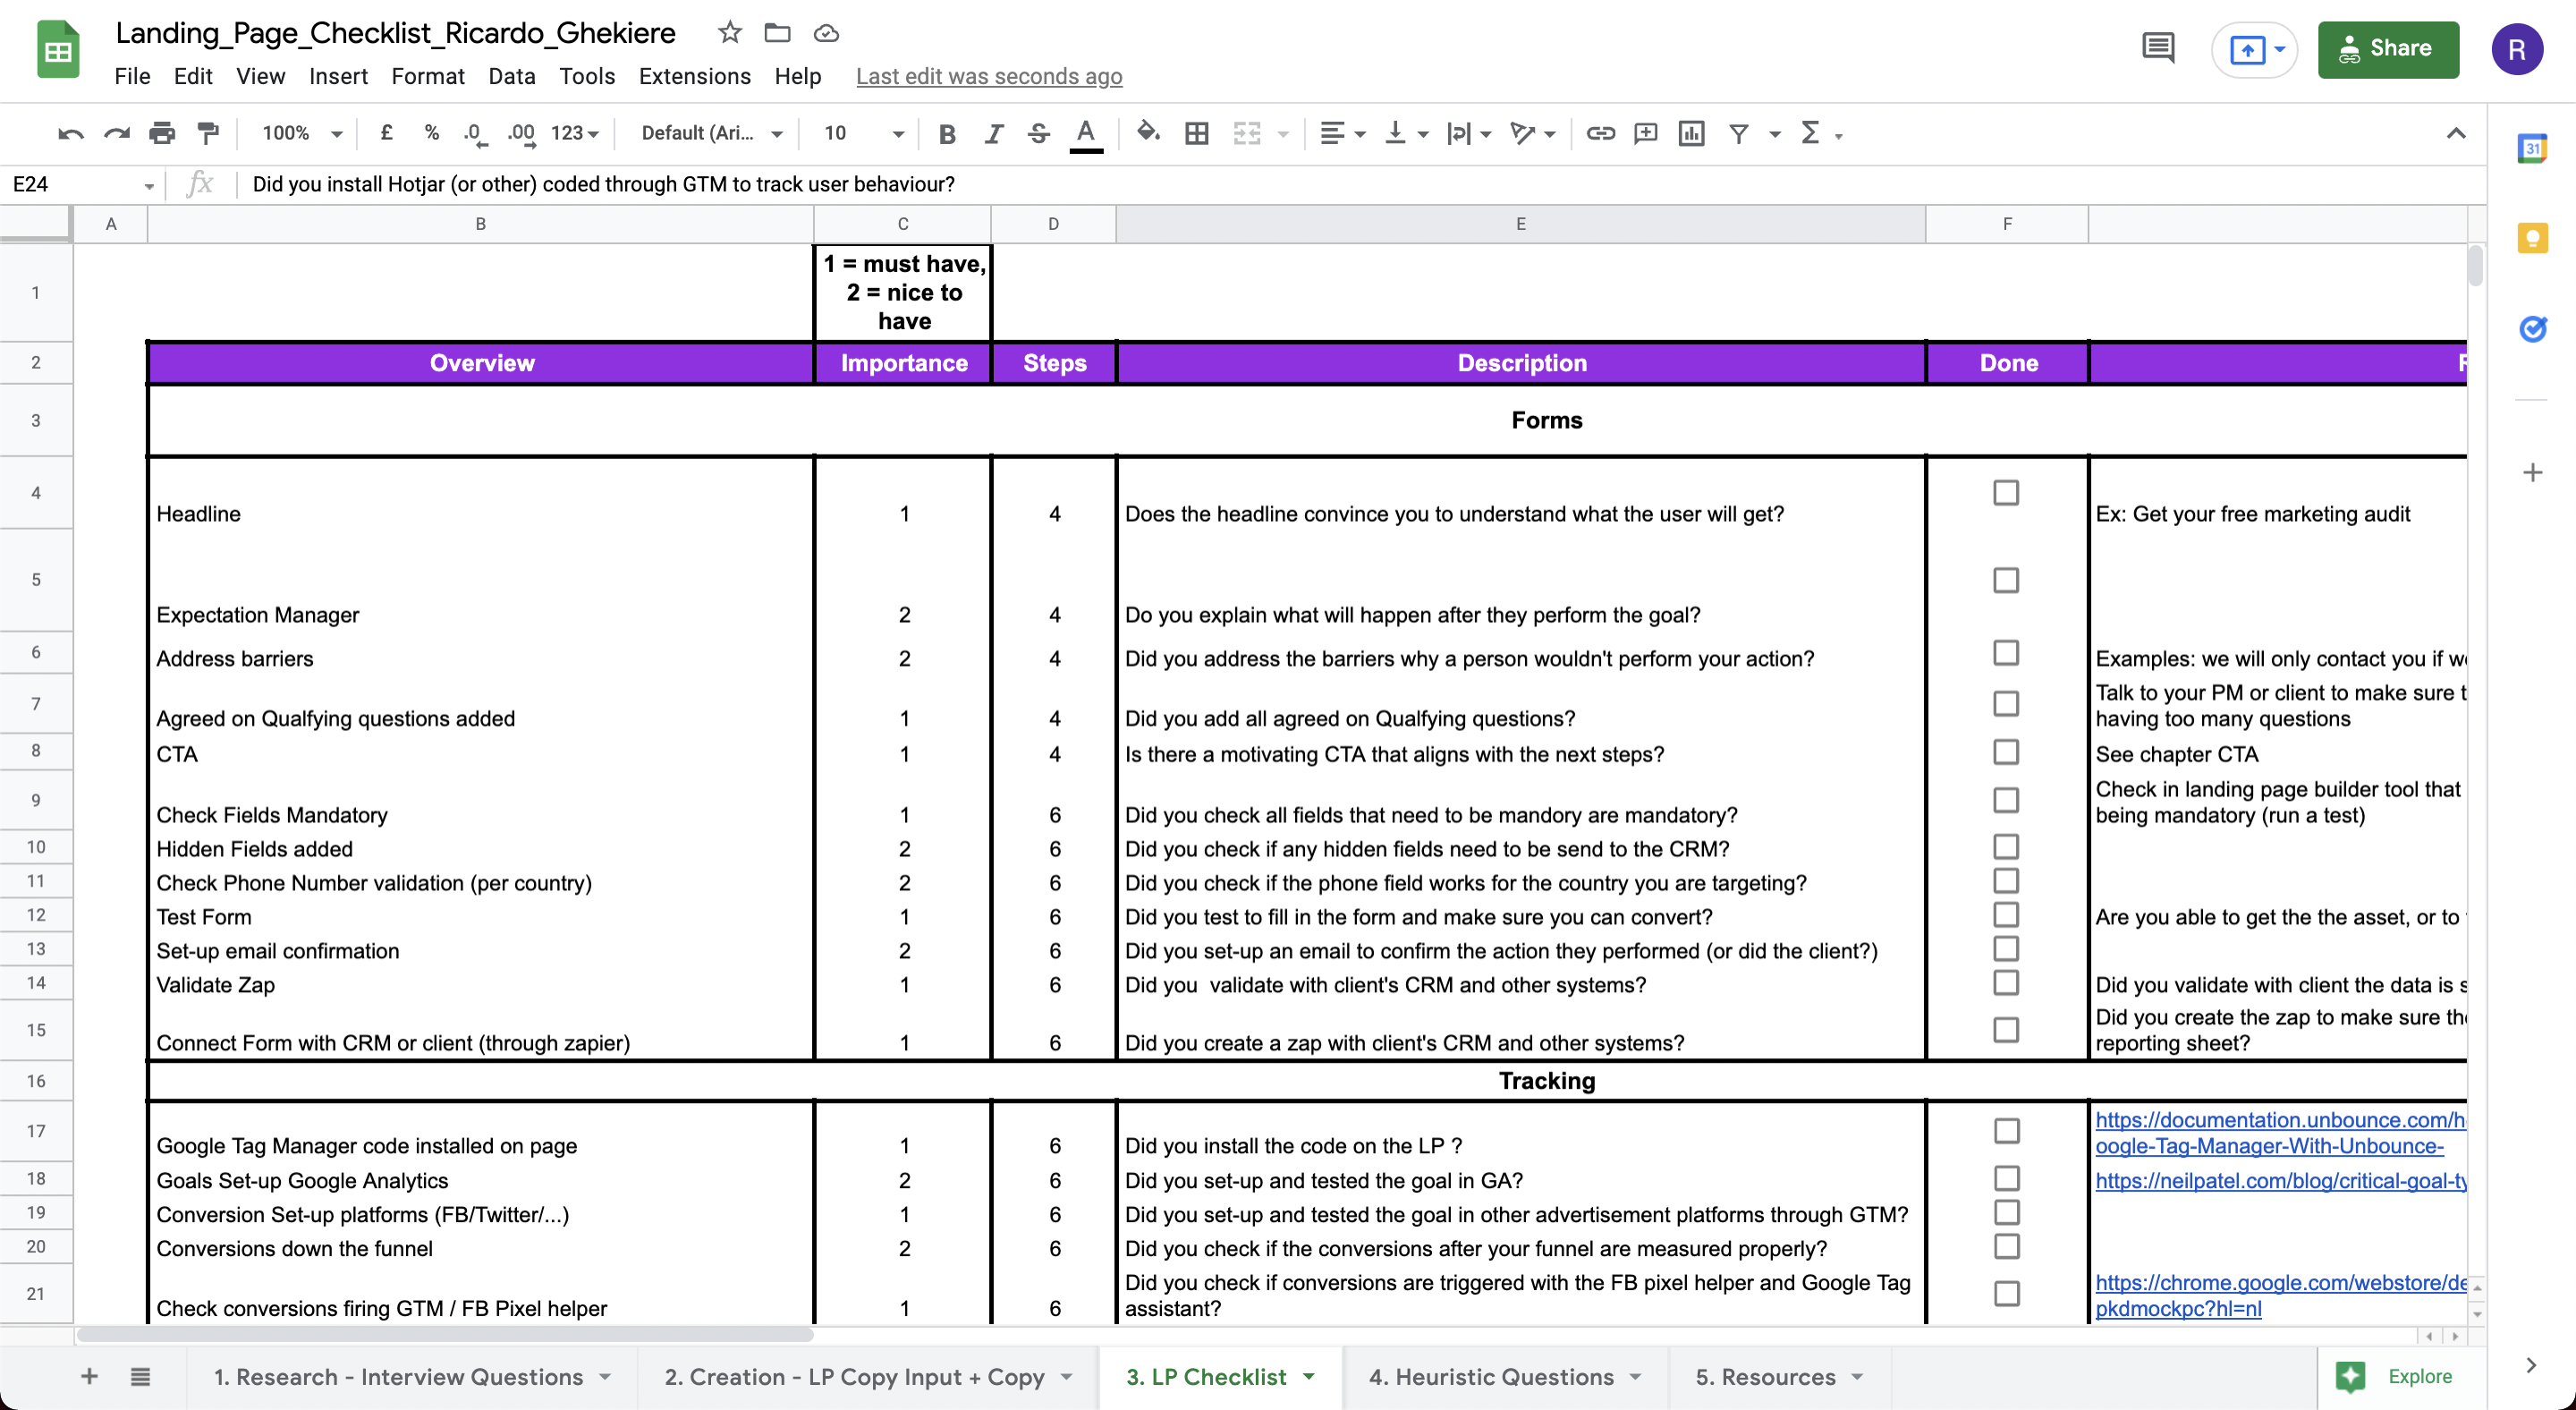Click the Undo icon
Screen dimensions: 2576x1410
71,133
